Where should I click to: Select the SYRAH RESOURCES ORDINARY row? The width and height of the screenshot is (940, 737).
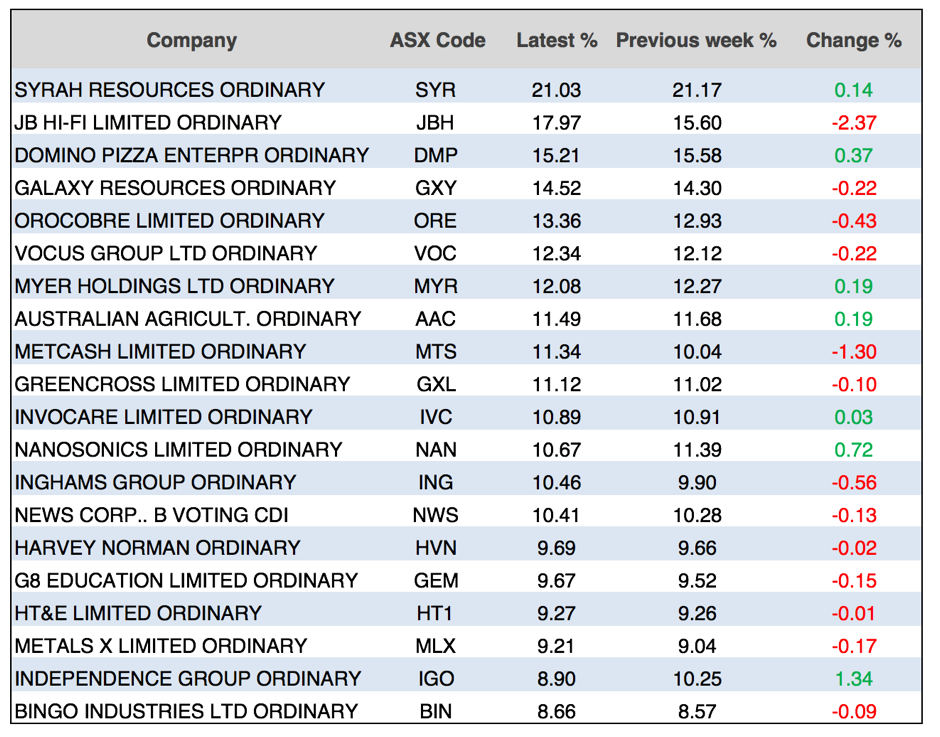(x=170, y=90)
